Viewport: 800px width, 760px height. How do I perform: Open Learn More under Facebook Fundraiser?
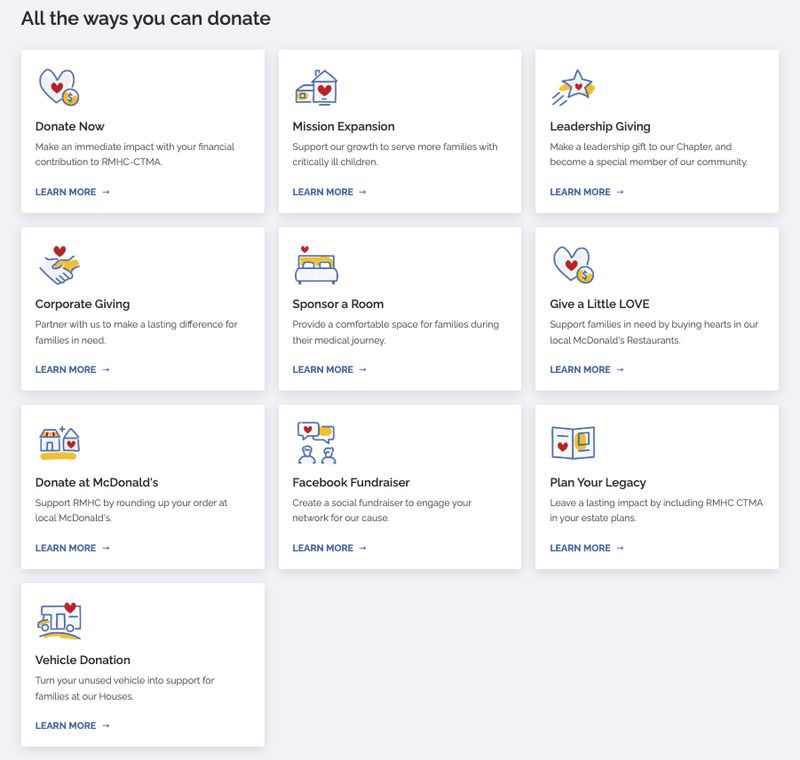tap(324, 547)
